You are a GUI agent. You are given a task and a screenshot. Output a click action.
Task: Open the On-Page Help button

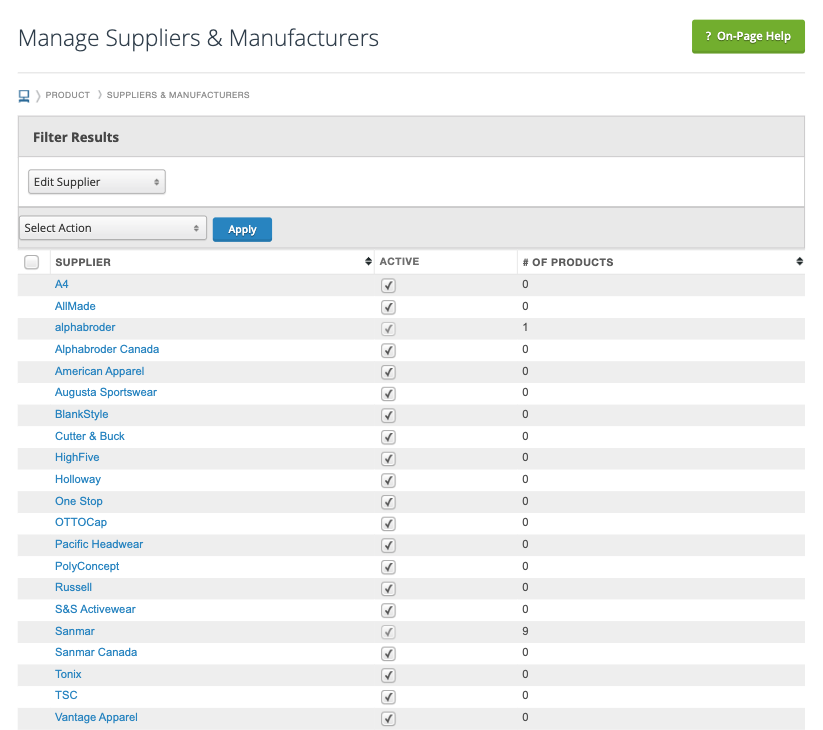click(x=748, y=36)
